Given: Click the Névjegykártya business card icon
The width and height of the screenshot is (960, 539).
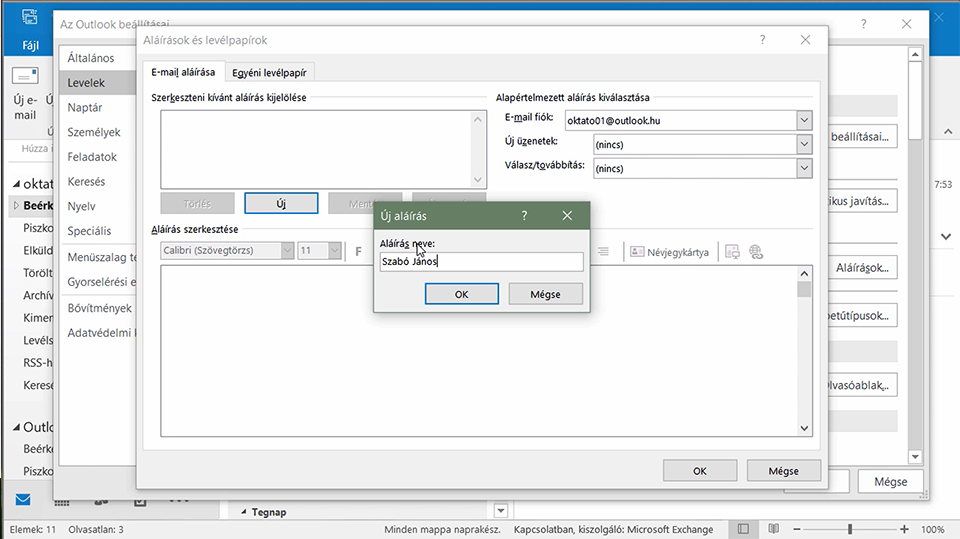Looking at the screenshot, I should pyautogui.click(x=637, y=252).
